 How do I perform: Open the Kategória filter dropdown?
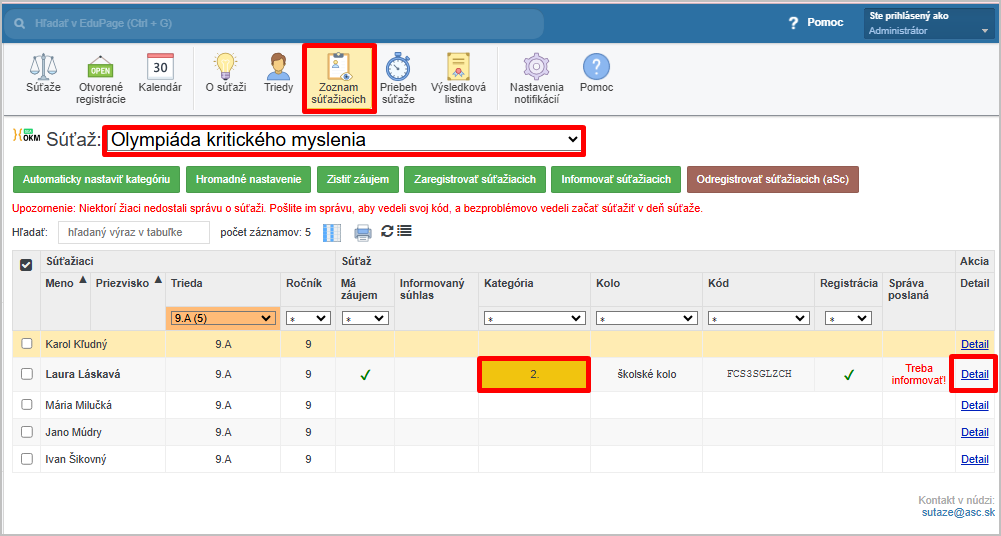[x=534, y=318]
